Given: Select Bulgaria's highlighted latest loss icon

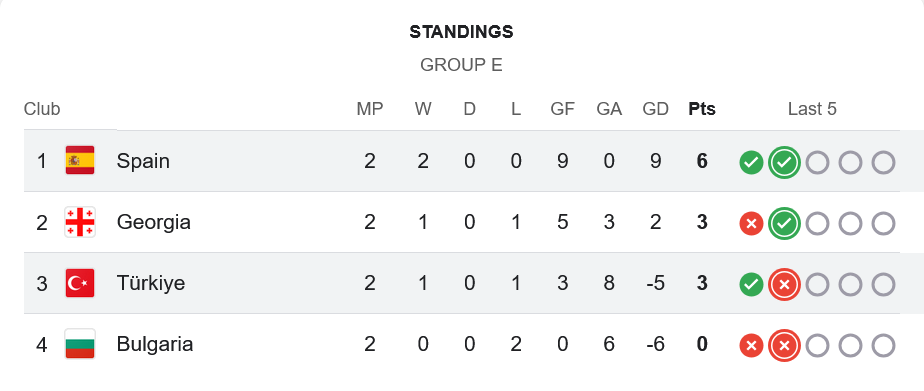Looking at the screenshot, I should 784,346.
